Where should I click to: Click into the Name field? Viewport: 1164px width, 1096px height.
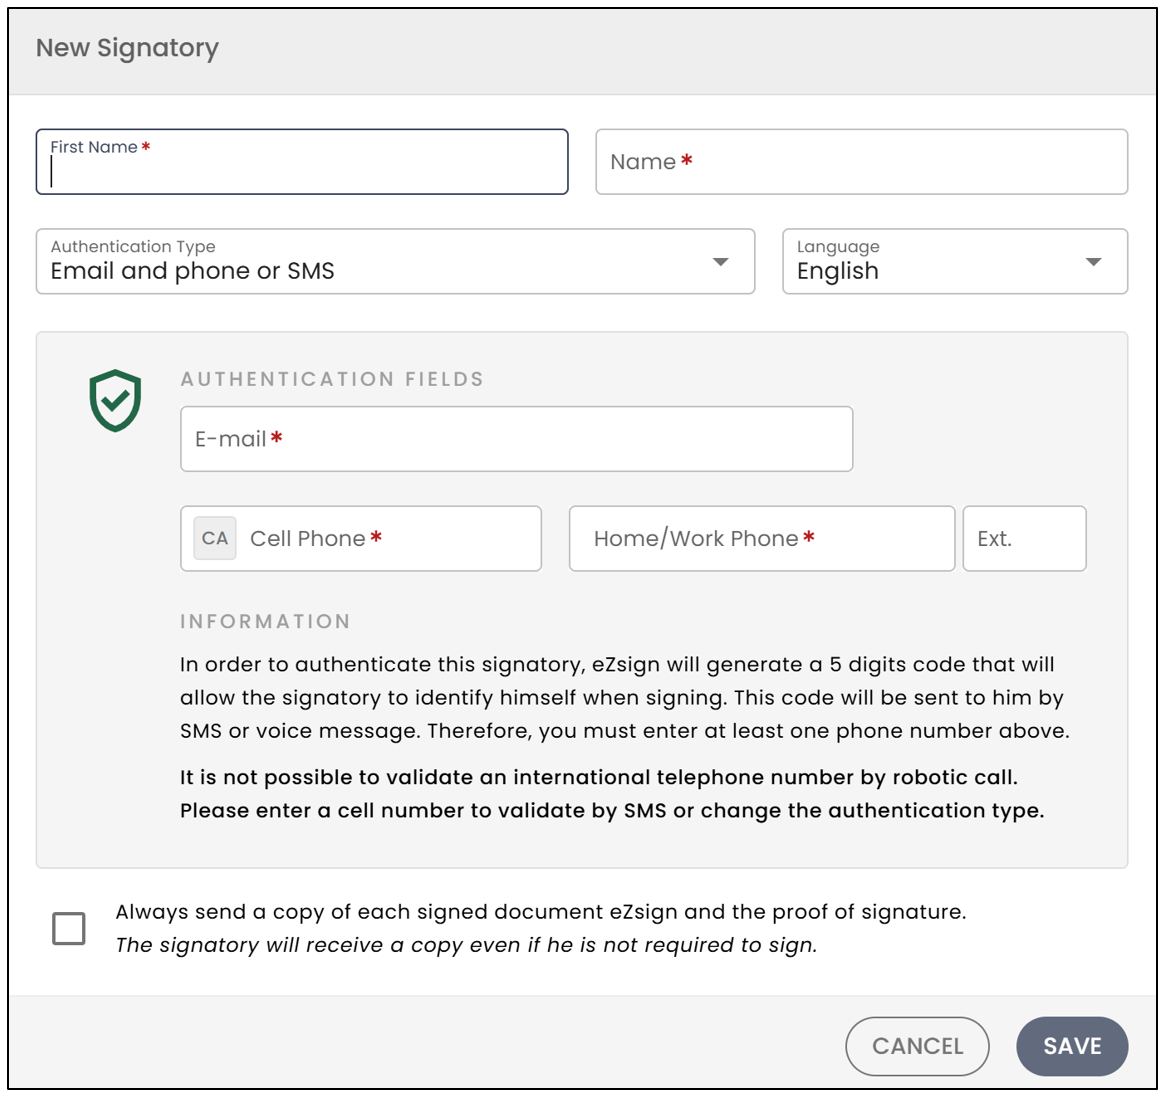[862, 162]
